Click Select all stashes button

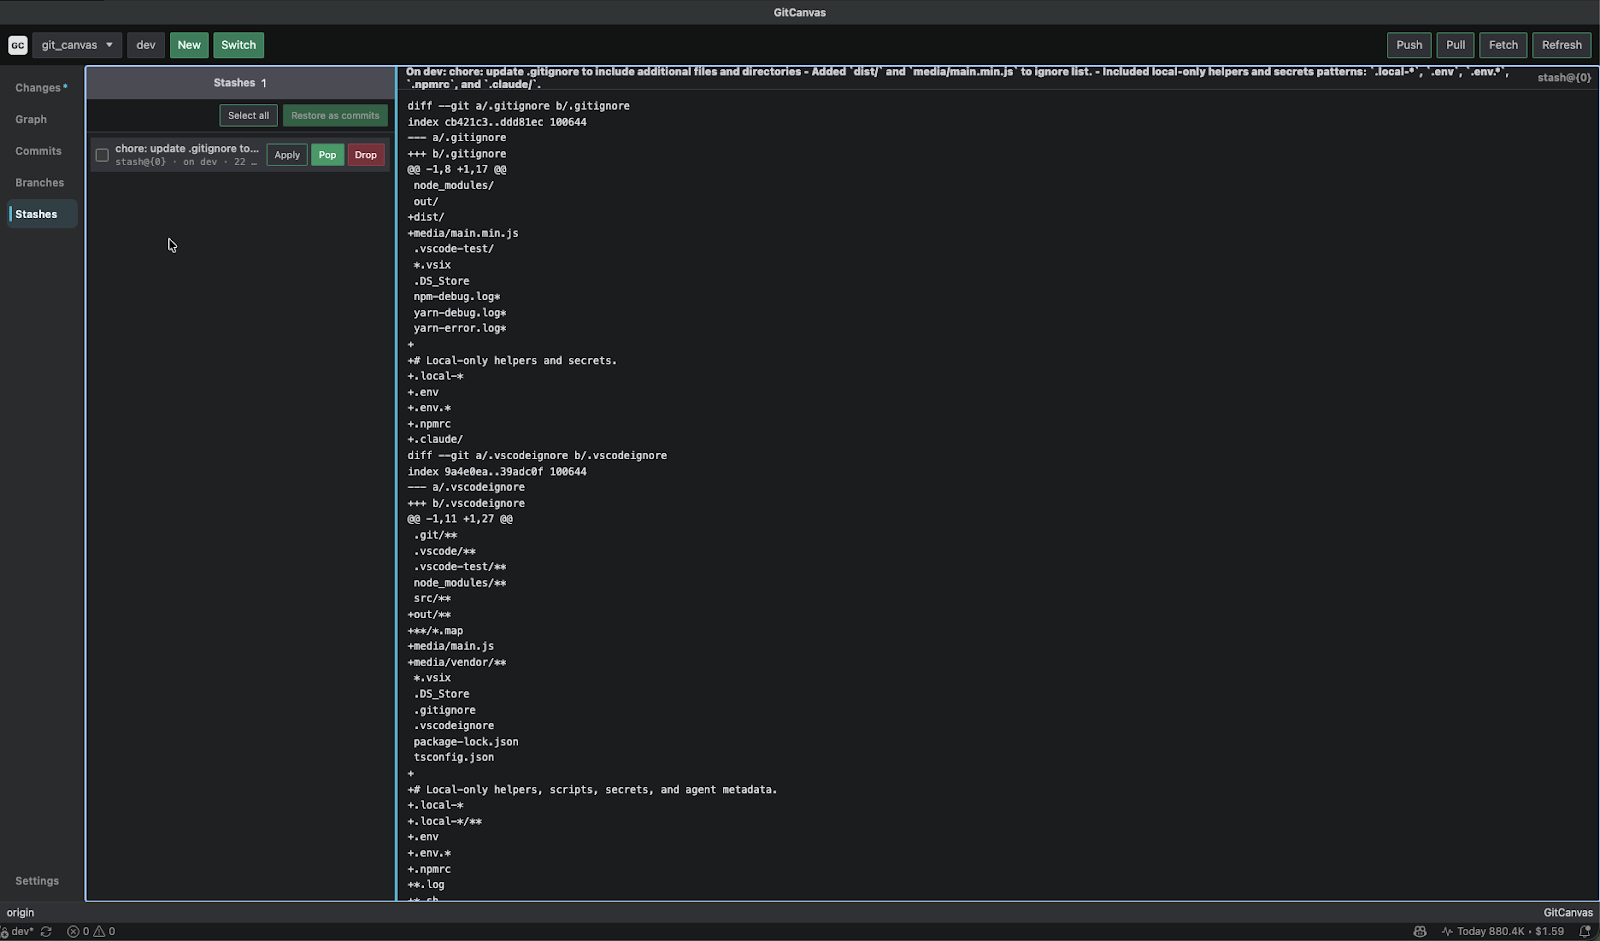pyautogui.click(x=248, y=116)
